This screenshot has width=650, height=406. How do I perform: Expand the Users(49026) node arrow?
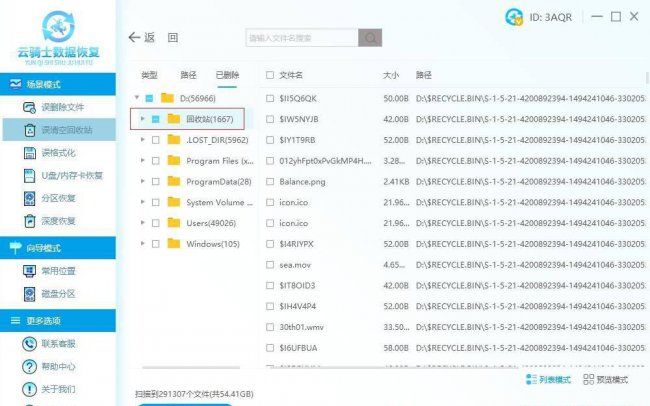click(143, 222)
